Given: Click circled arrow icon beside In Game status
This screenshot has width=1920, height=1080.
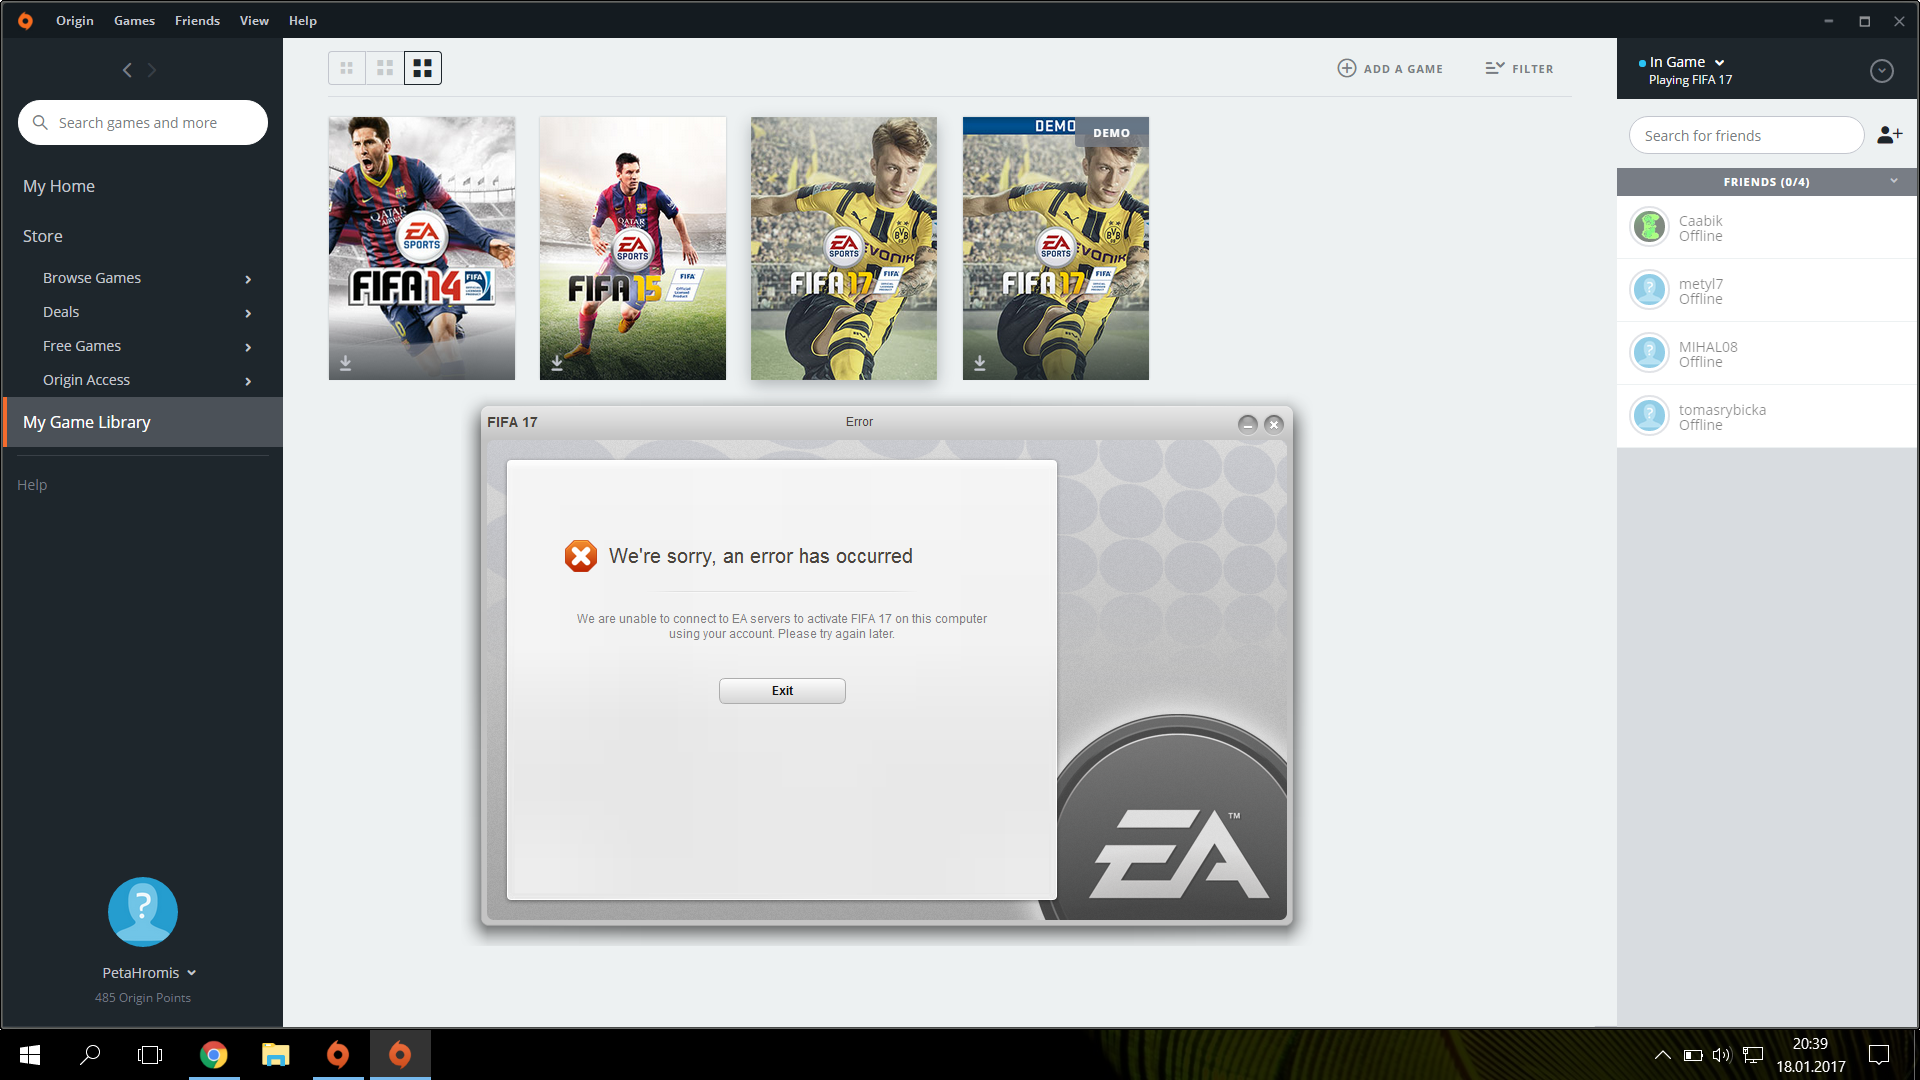Looking at the screenshot, I should pyautogui.click(x=1881, y=71).
